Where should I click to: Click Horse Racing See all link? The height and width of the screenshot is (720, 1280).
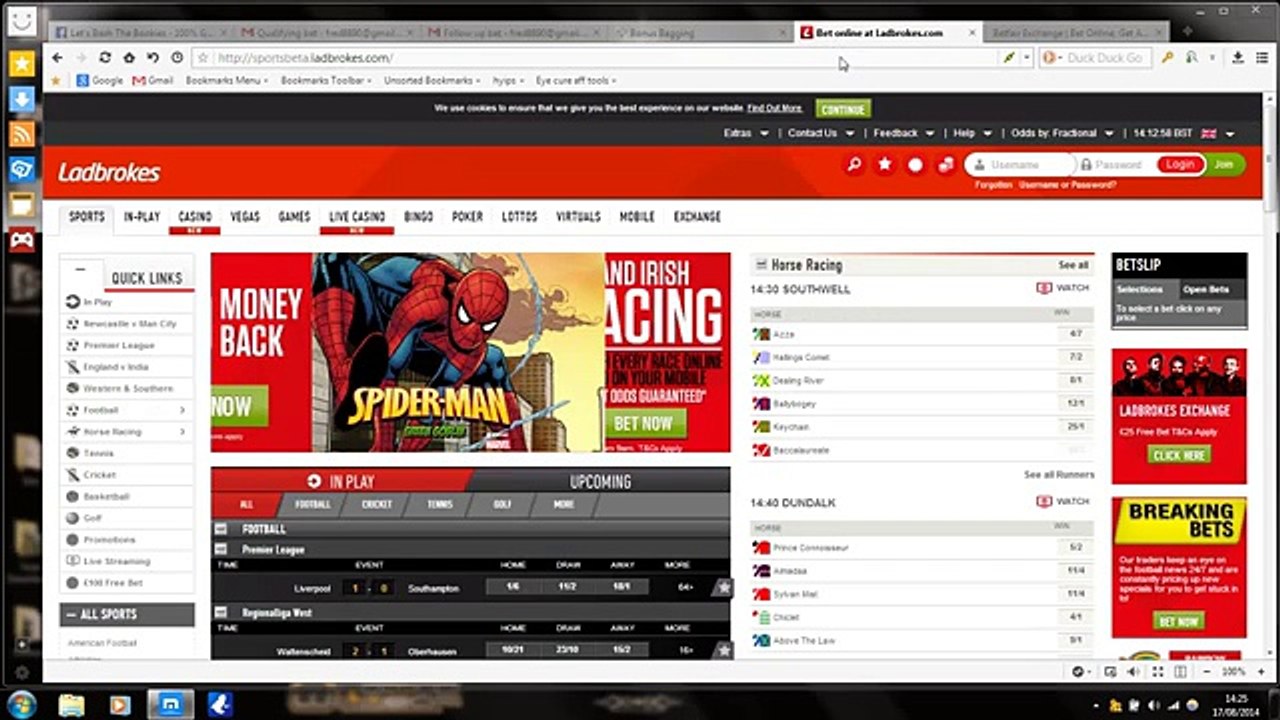1073,265
